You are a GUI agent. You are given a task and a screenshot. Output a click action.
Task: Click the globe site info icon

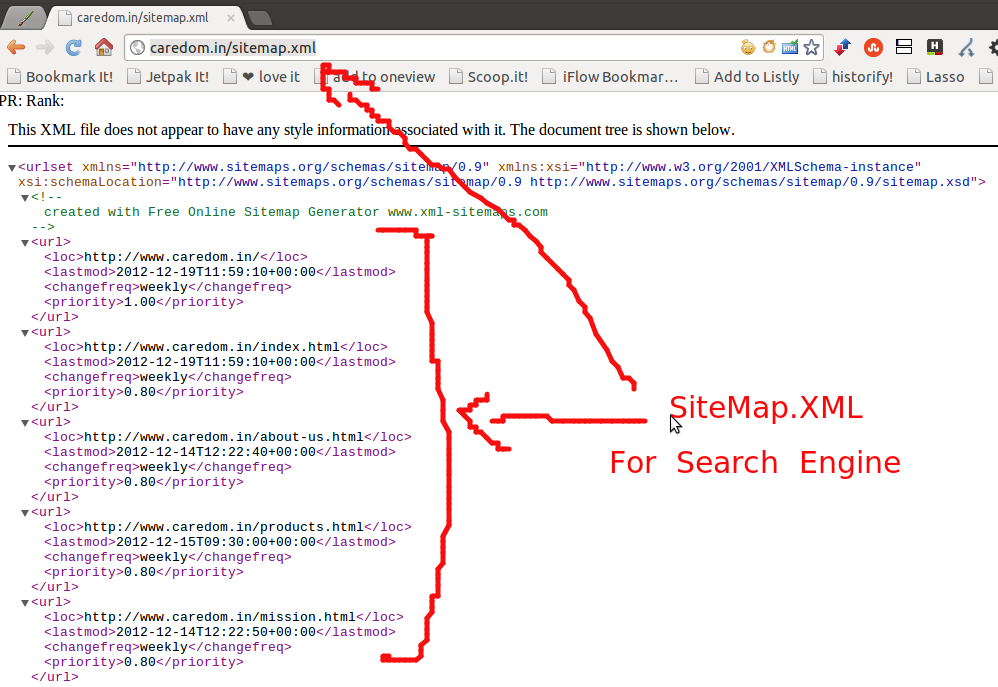point(137,48)
